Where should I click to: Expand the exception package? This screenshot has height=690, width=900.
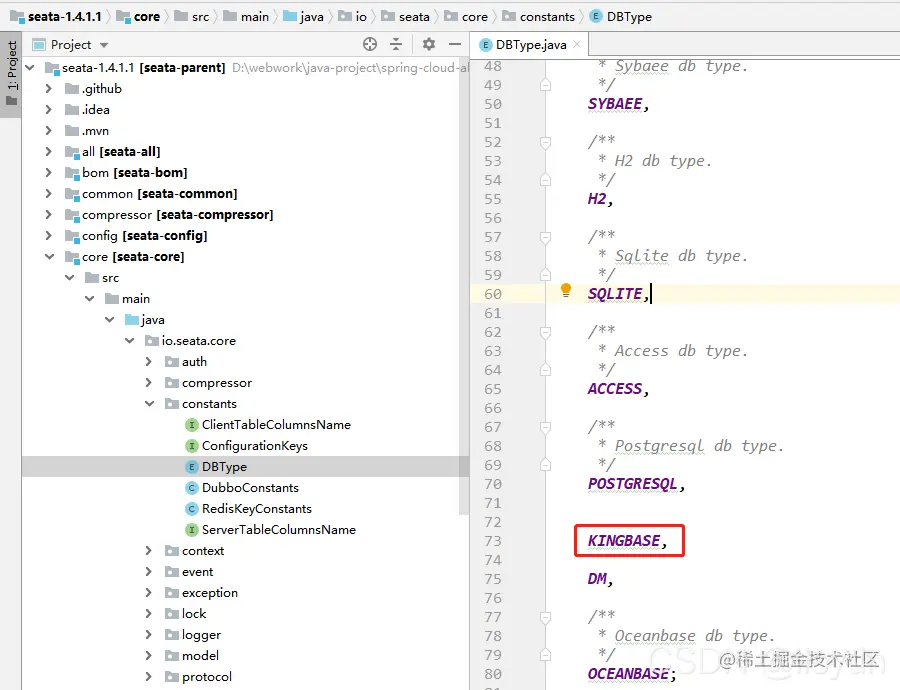click(149, 592)
